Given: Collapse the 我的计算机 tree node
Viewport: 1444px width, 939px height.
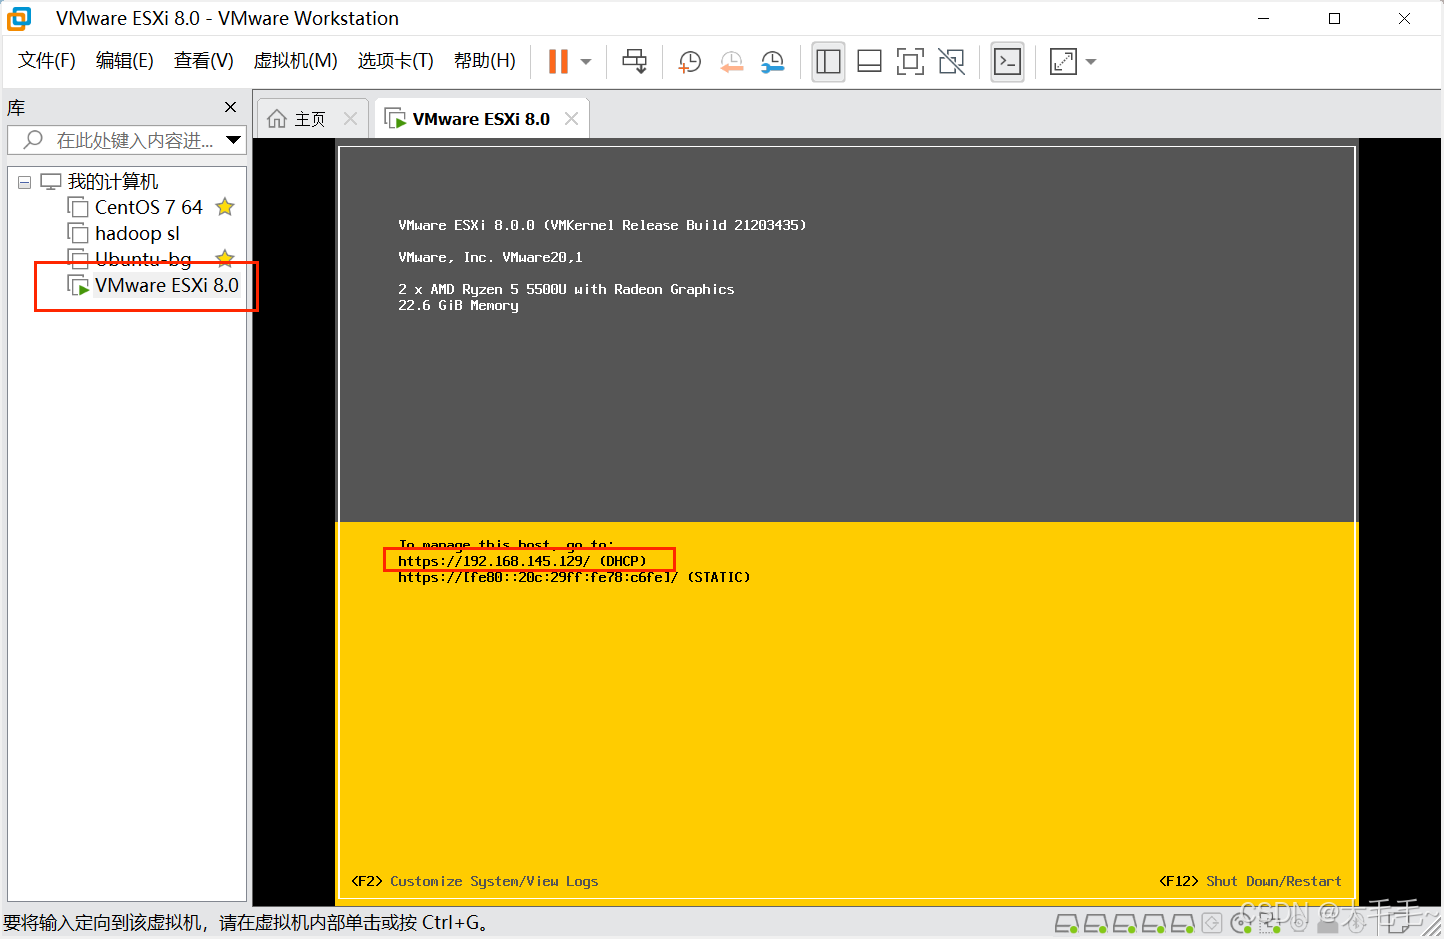Looking at the screenshot, I should pos(24,182).
